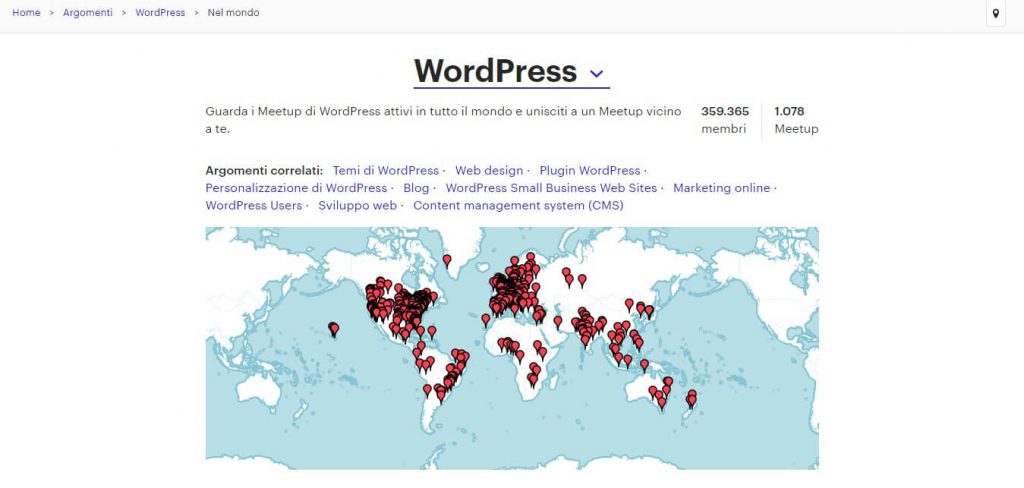Open the Blog related topic

pyautogui.click(x=416, y=188)
